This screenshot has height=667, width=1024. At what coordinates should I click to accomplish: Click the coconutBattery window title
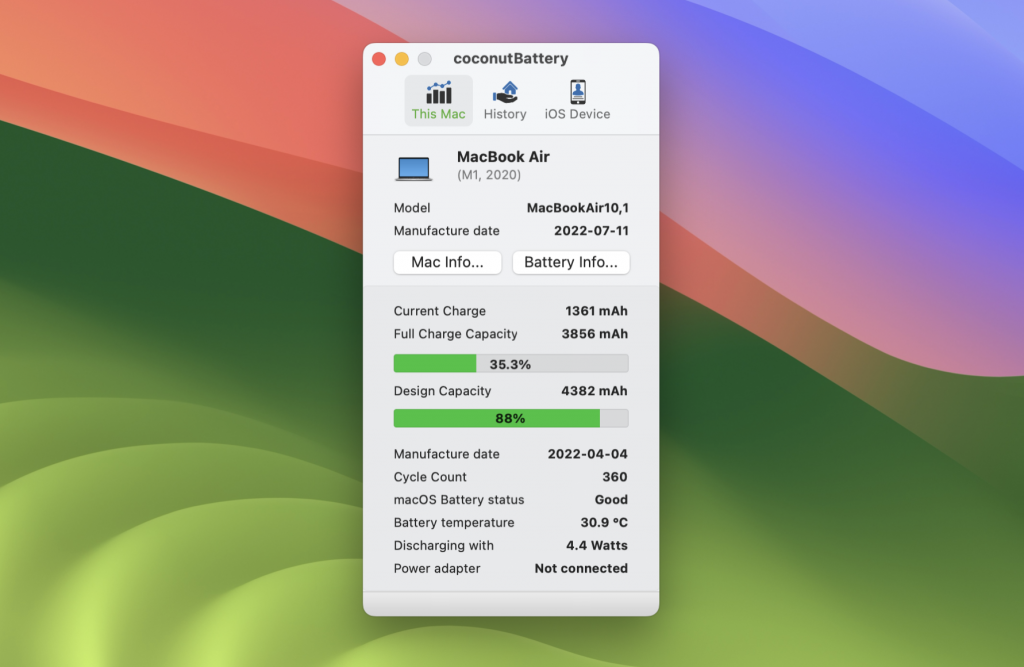pyautogui.click(x=511, y=59)
